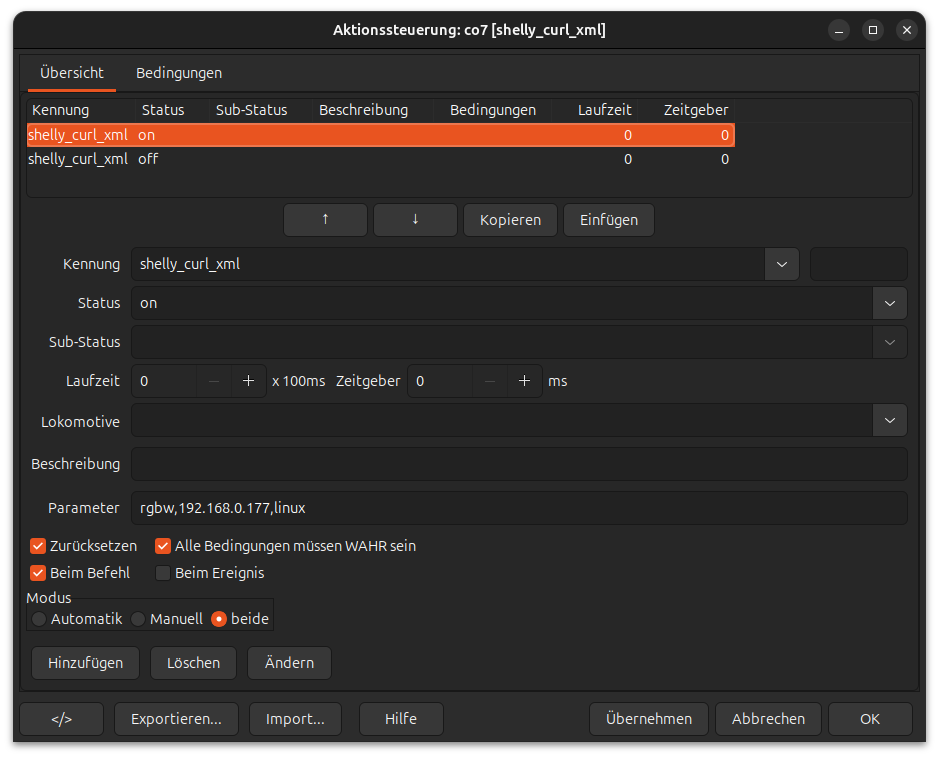
Task: Click the Hinzufügen button
Action: tap(85, 662)
